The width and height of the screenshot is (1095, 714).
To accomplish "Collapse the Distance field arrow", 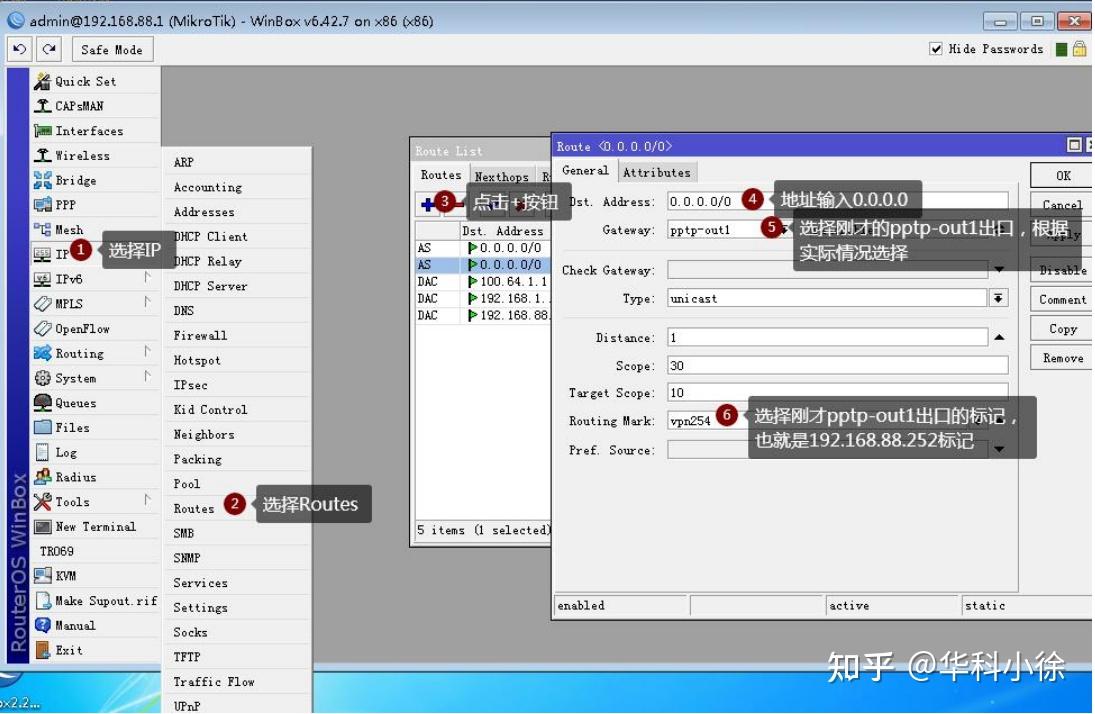I will click(999, 337).
